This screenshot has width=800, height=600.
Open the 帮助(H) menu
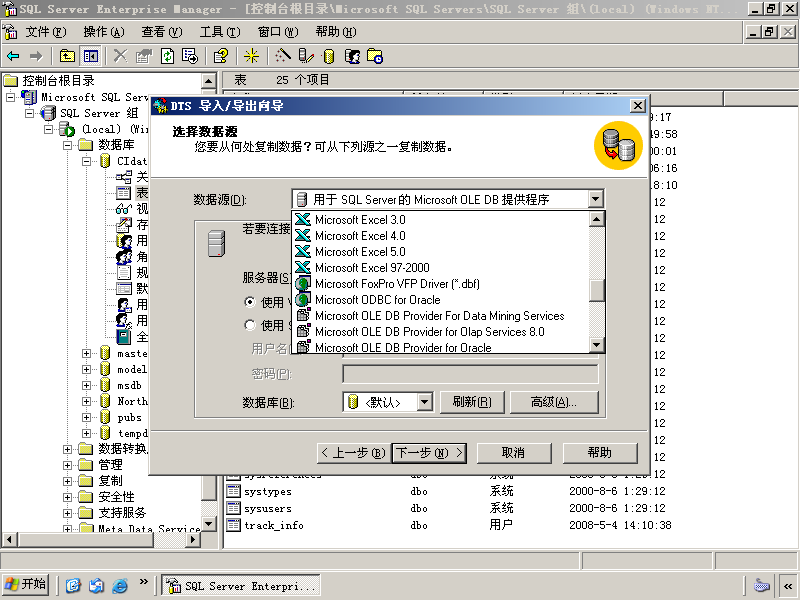click(335, 32)
